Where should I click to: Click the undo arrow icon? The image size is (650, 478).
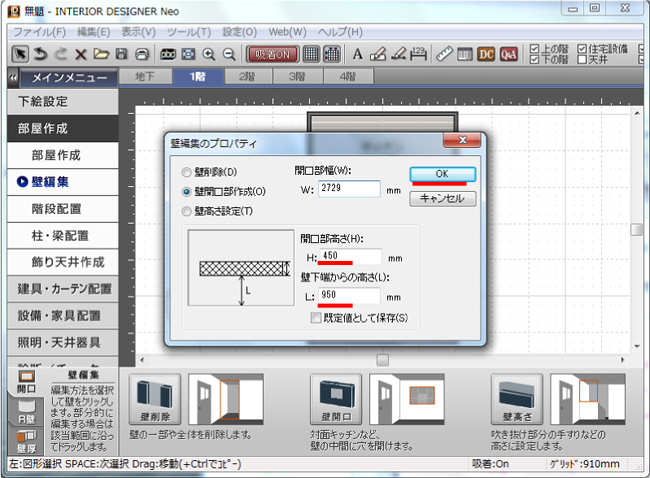[40, 54]
